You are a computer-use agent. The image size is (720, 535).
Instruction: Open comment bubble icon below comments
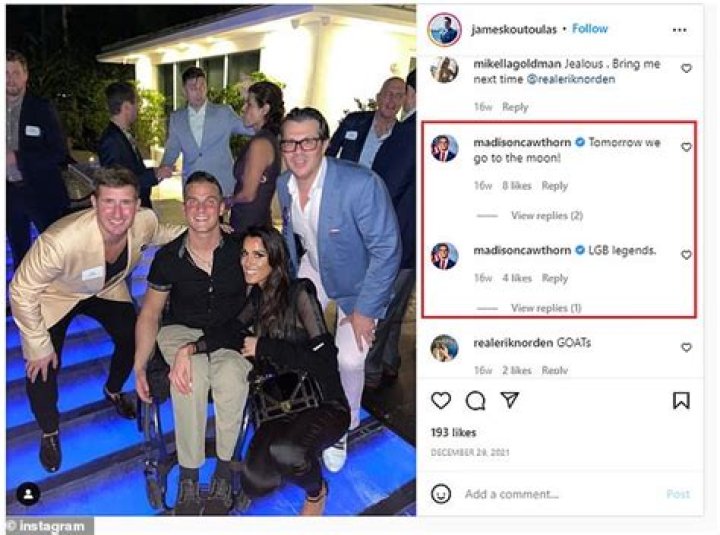[x=475, y=400]
